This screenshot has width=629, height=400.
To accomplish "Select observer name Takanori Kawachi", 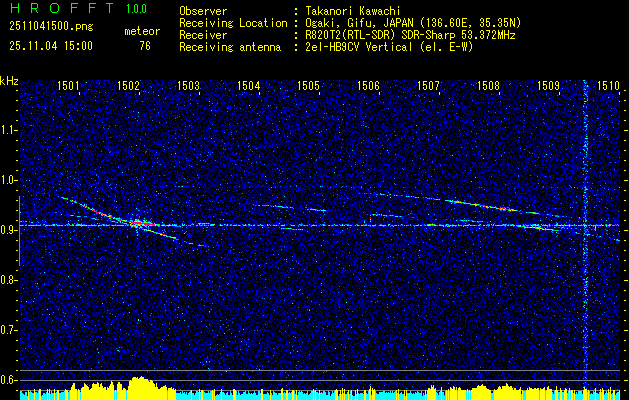I will point(353,11).
